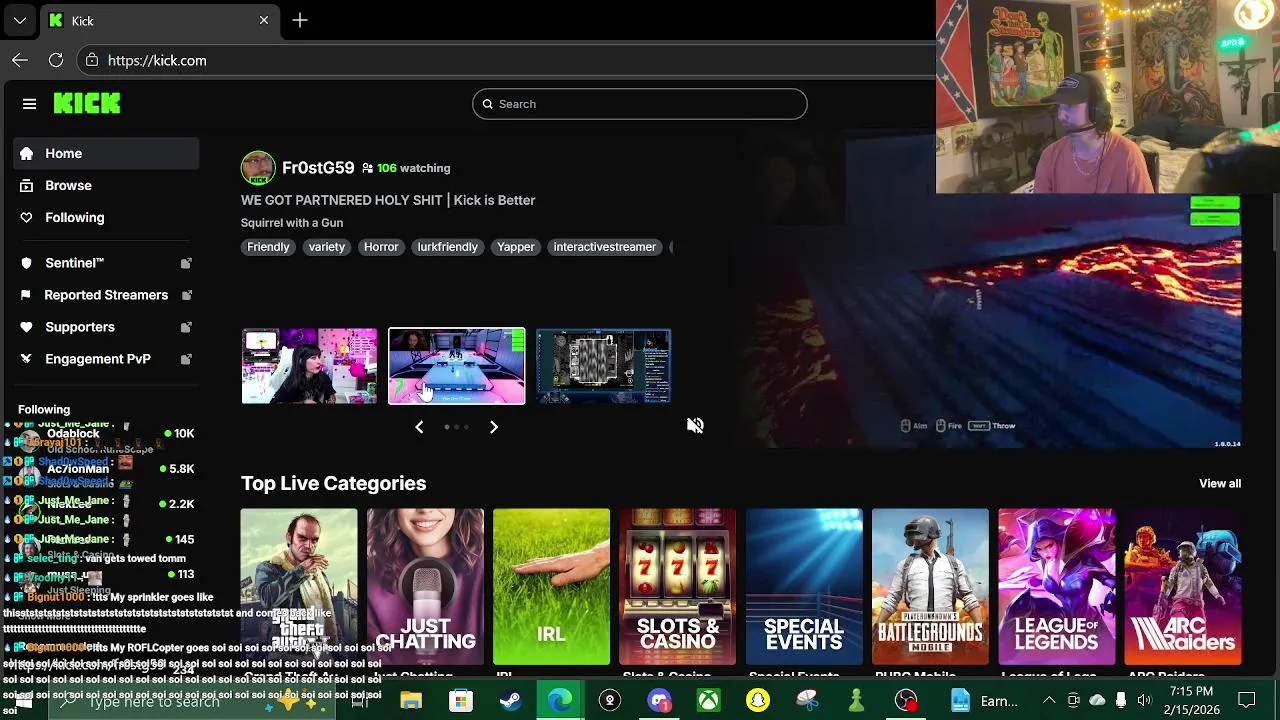This screenshot has width=1280, height=720.
Task: Click the external icon beside Engagement PvP
Action: 186,359
